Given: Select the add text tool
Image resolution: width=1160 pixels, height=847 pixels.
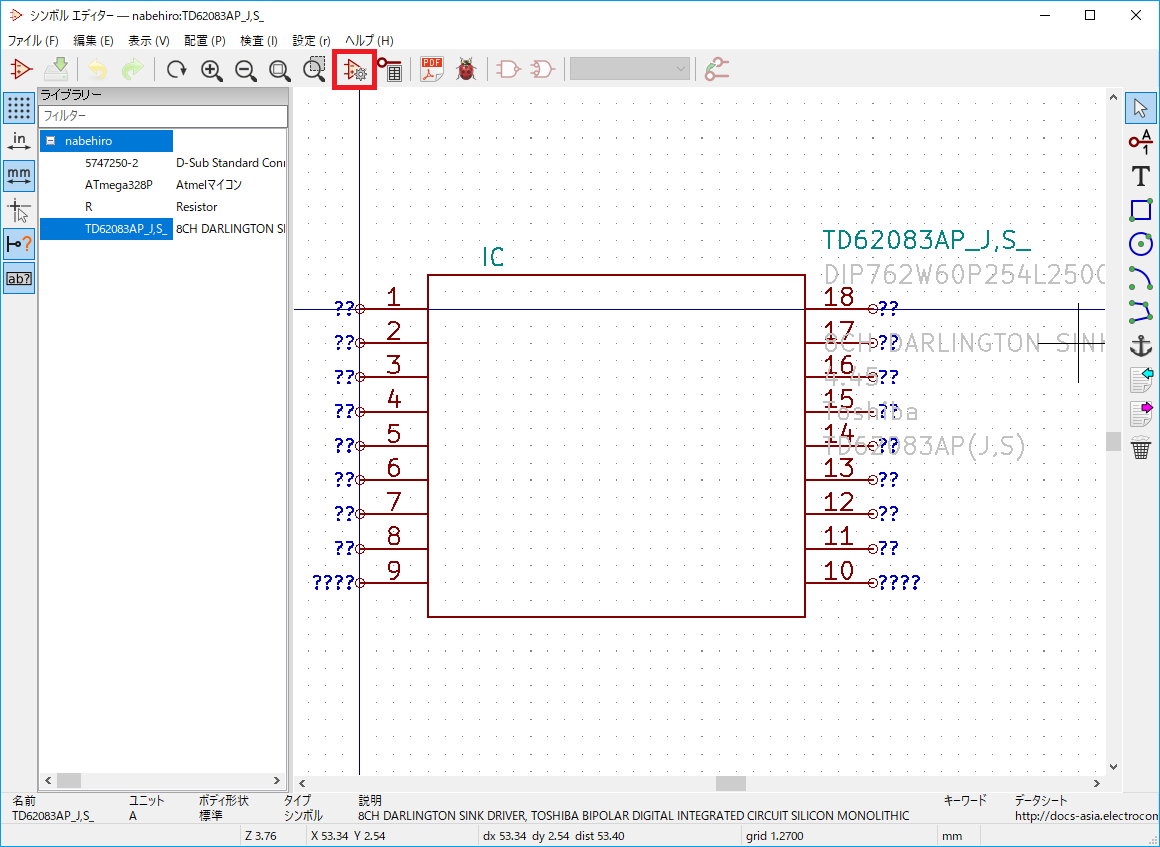Looking at the screenshot, I should (x=1140, y=176).
